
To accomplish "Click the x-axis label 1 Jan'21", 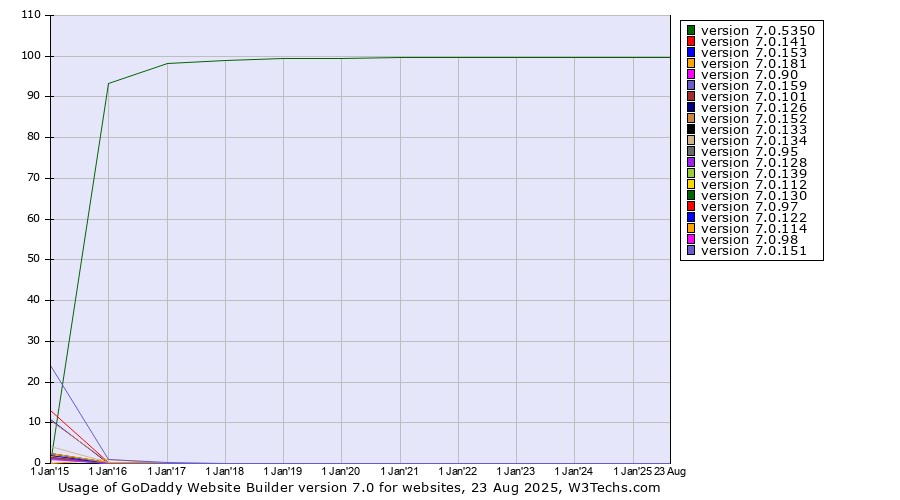I will 399,471.
